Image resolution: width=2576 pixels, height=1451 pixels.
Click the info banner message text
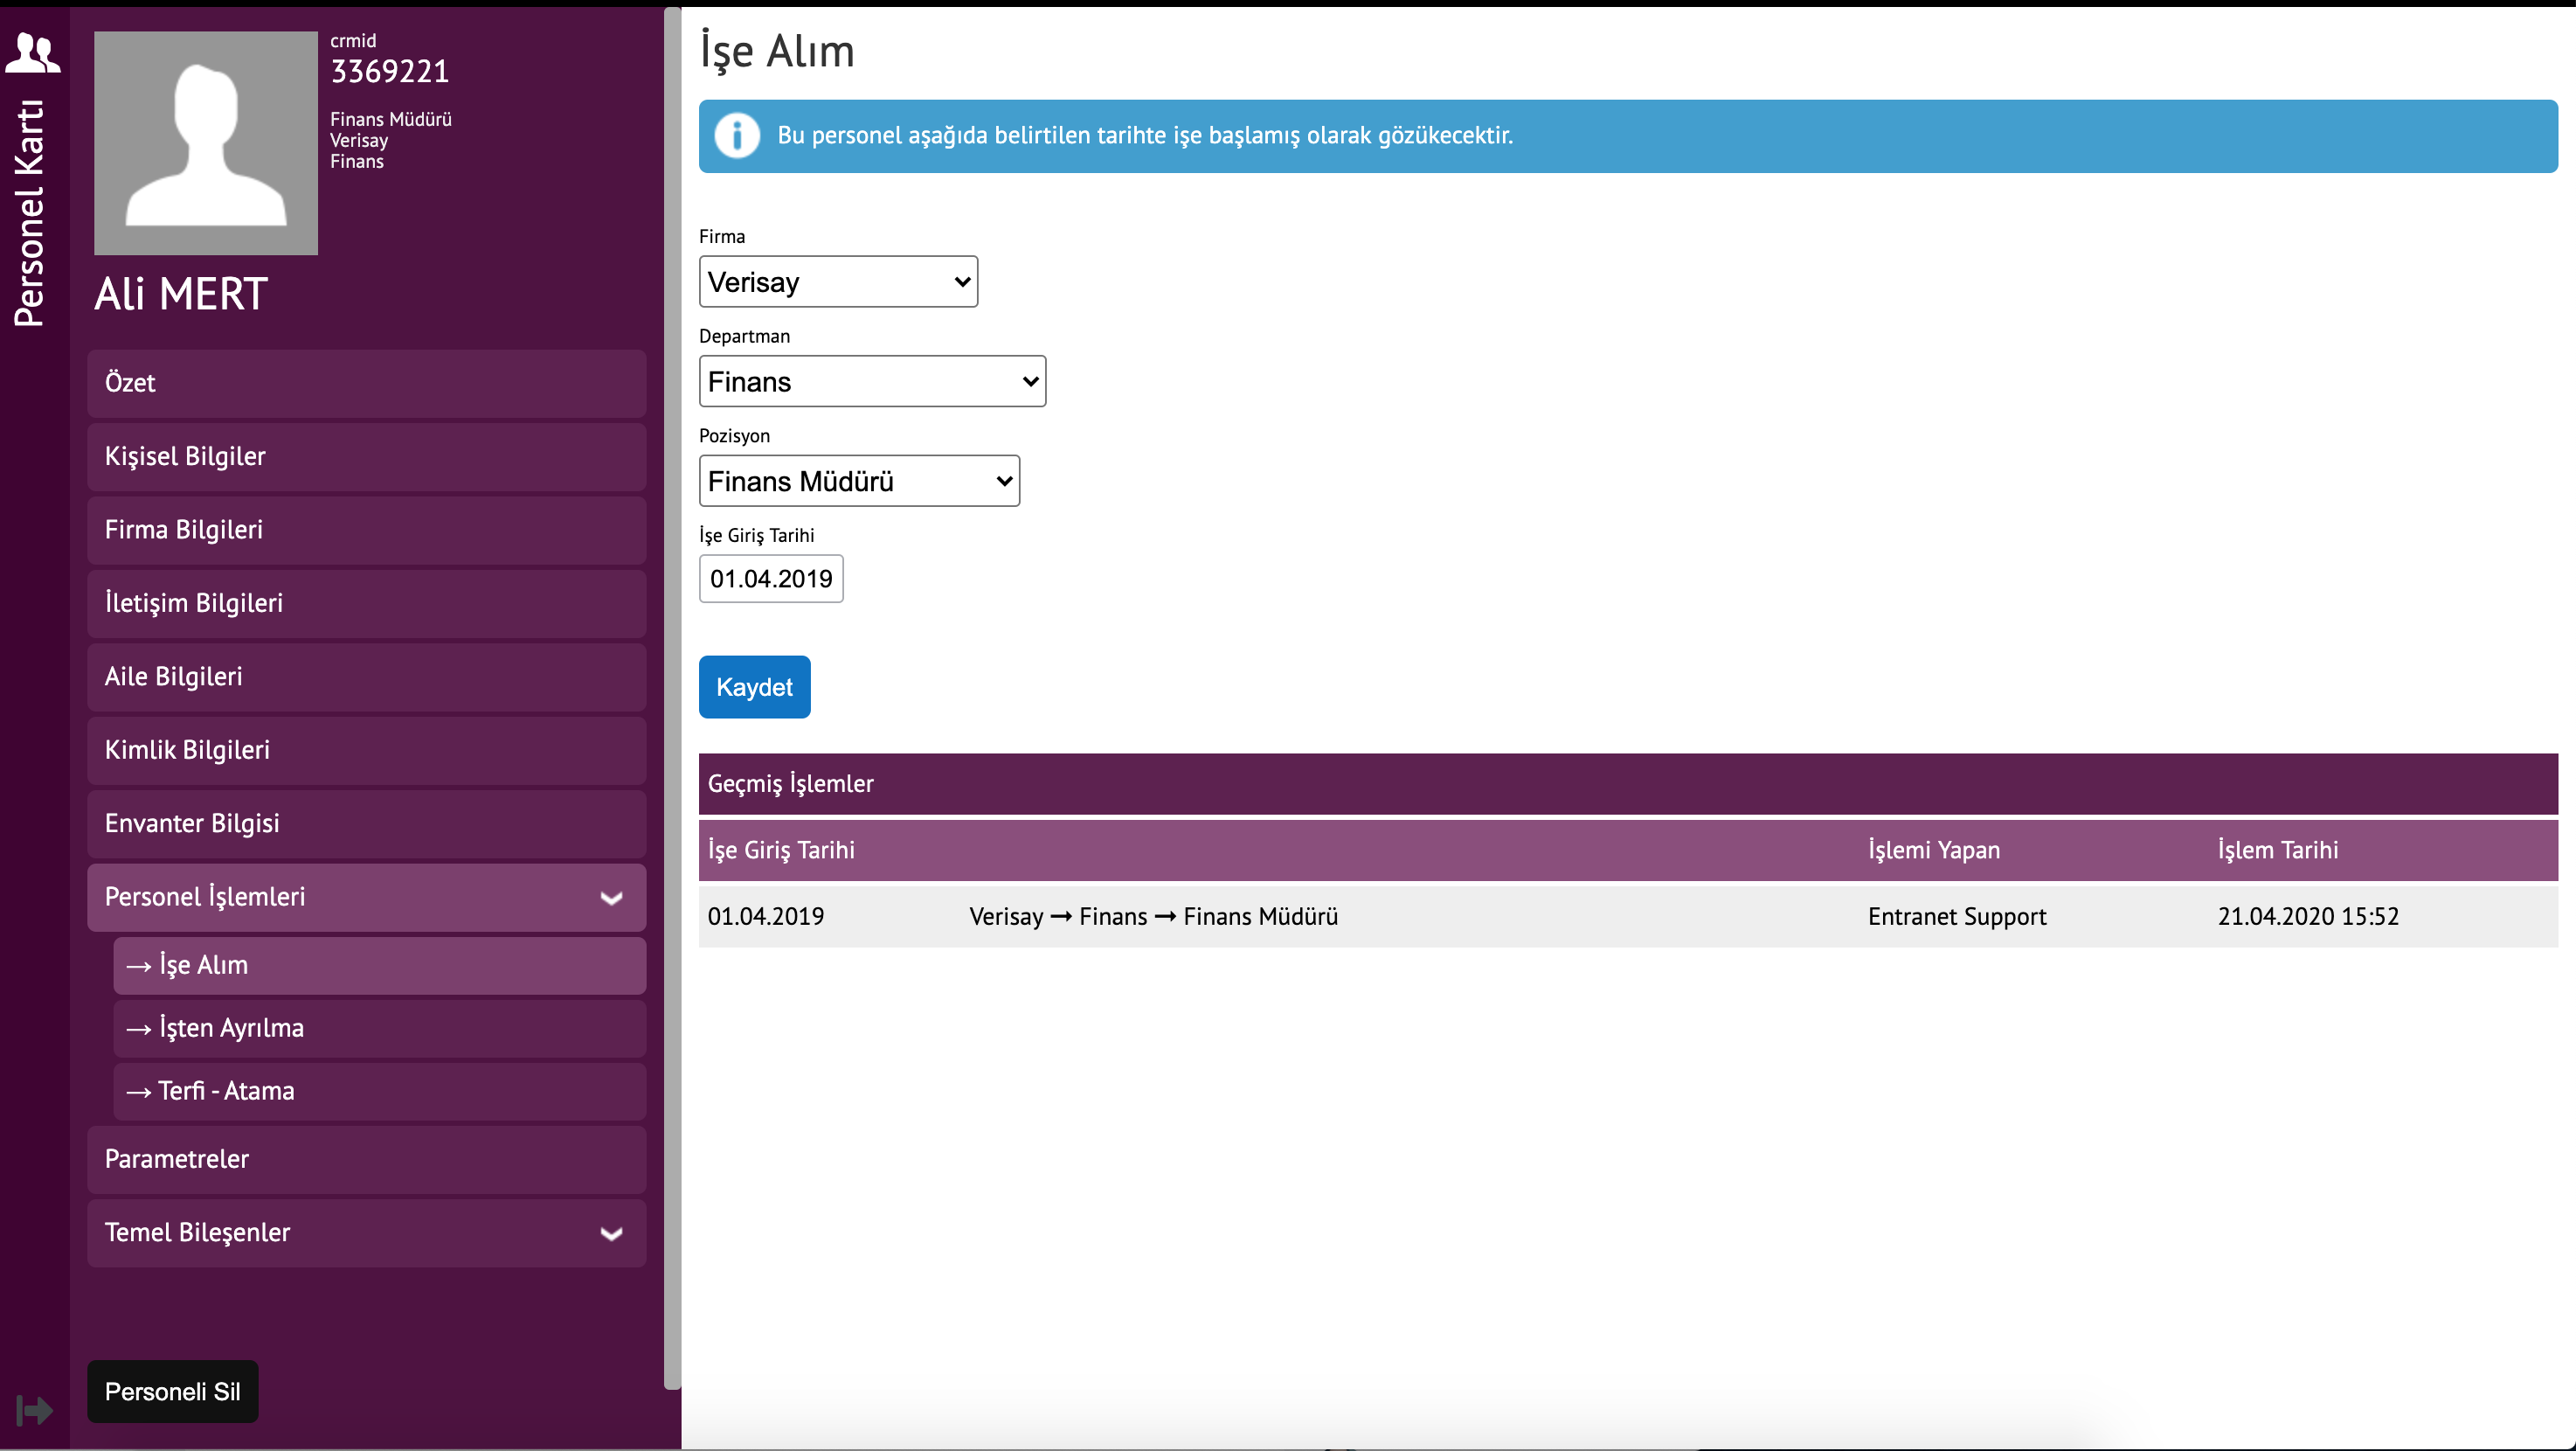(x=1145, y=135)
